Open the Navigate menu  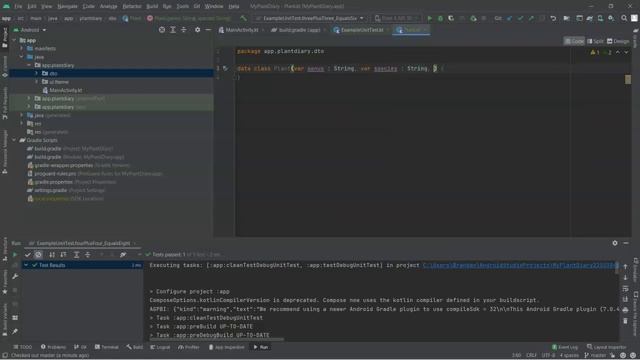pos(67,7)
